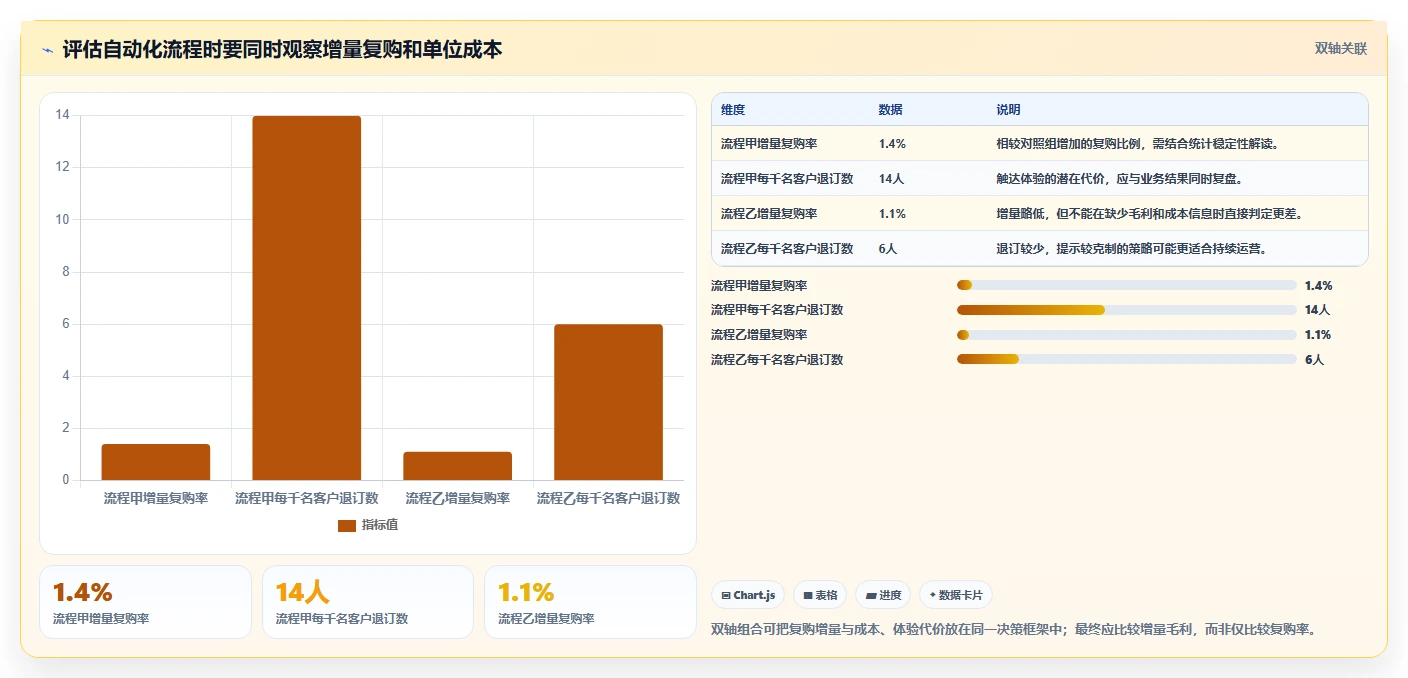The height and width of the screenshot is (678, 1408).
Task: Click the lightning icon beside the title
Action: [48, 50]
